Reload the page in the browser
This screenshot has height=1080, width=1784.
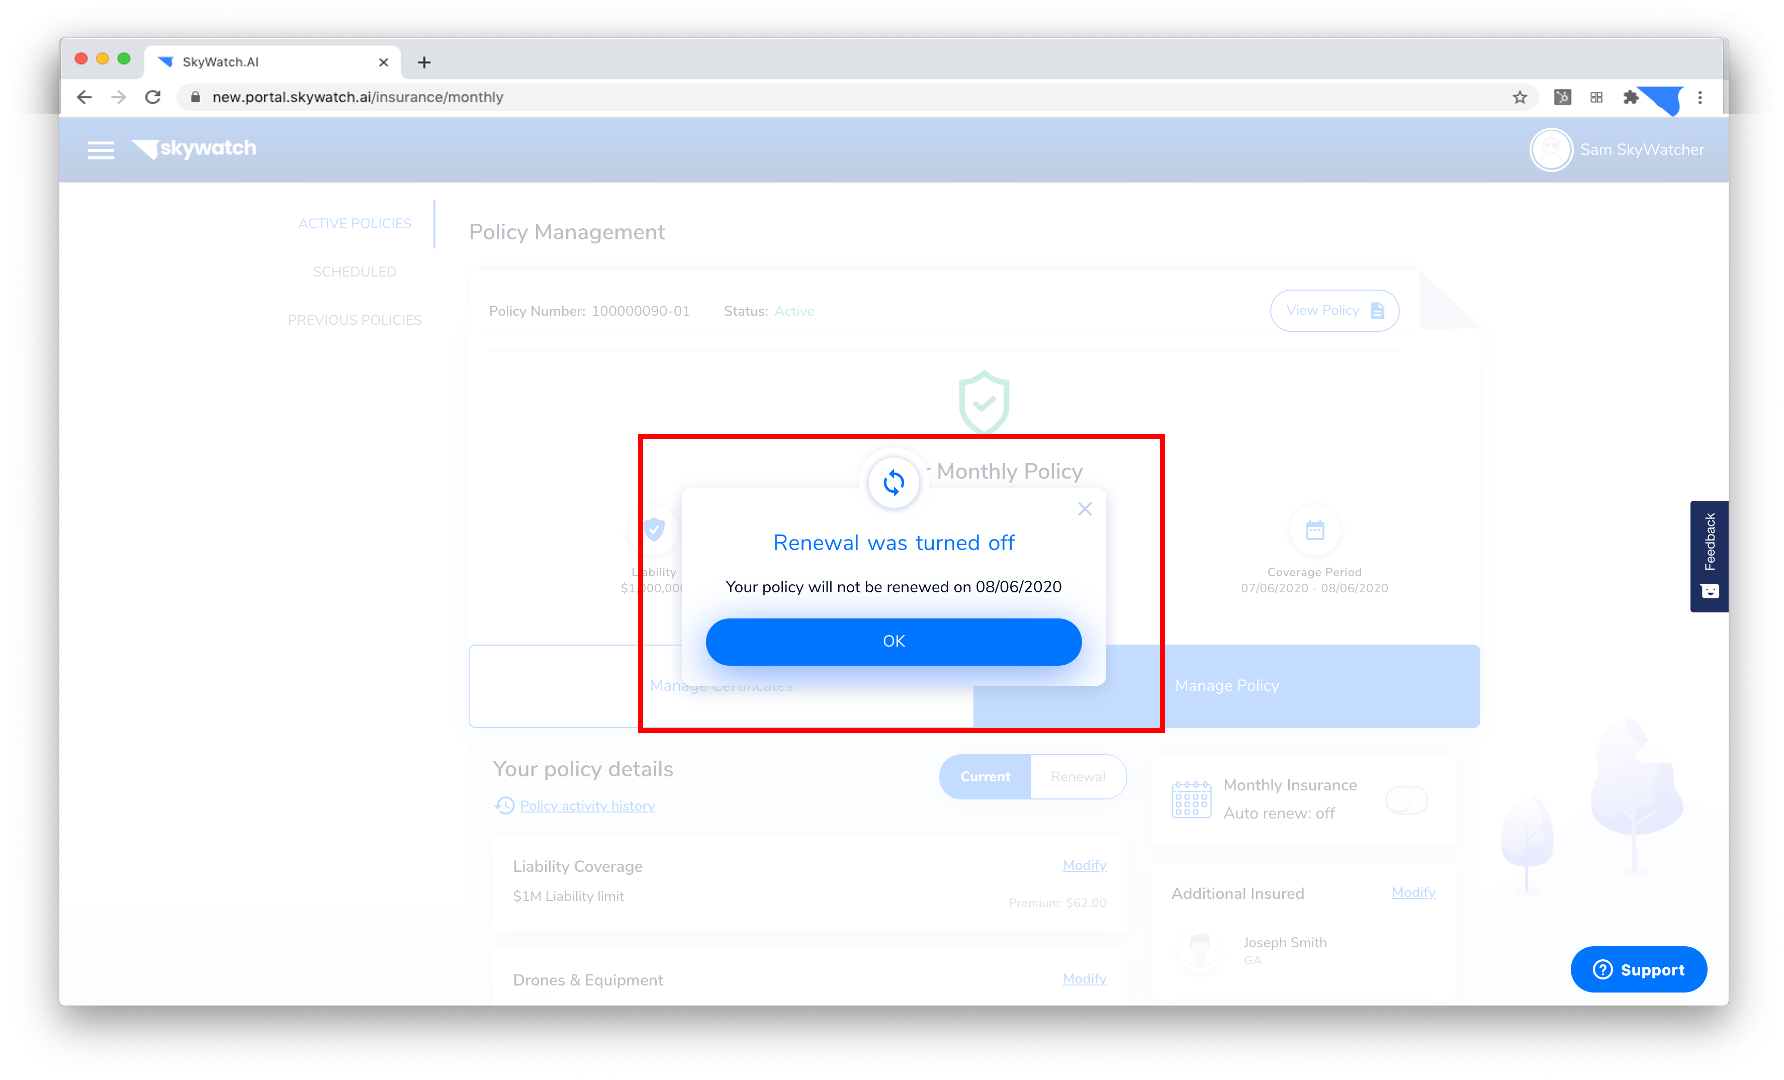(x=153, y=97)
